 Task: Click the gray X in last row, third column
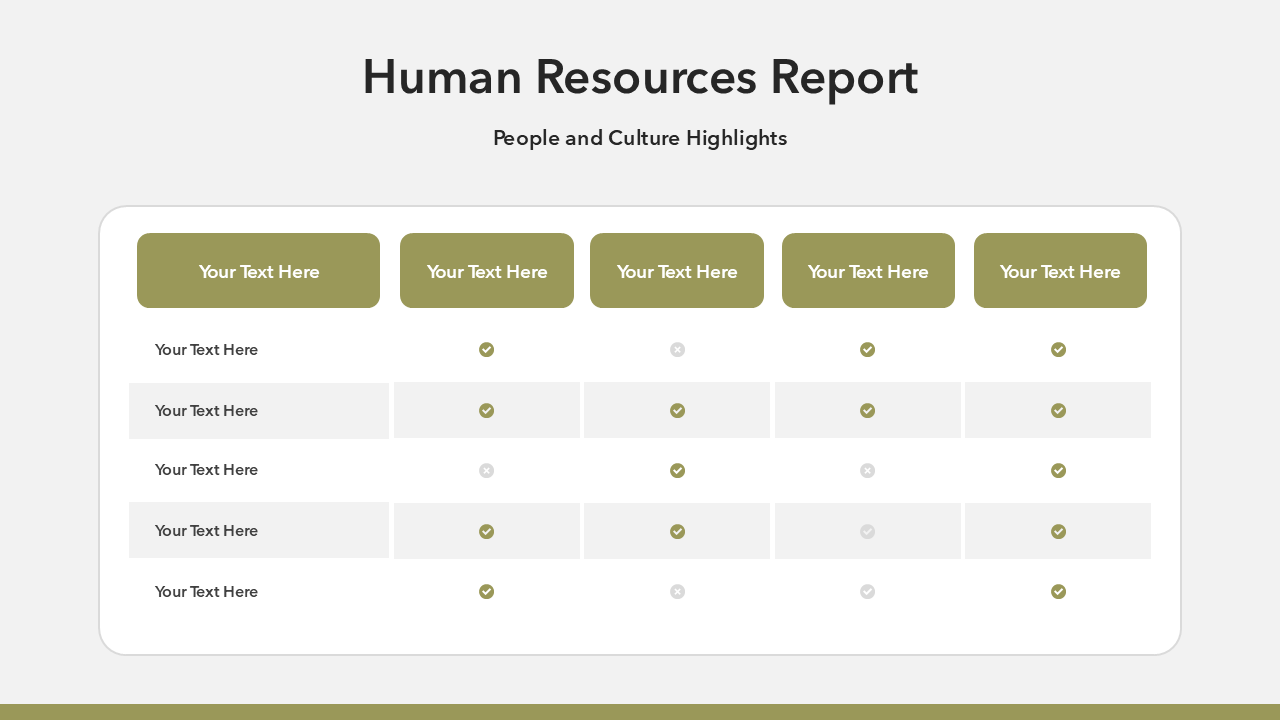pyautogui.click(x=677, y=591)
